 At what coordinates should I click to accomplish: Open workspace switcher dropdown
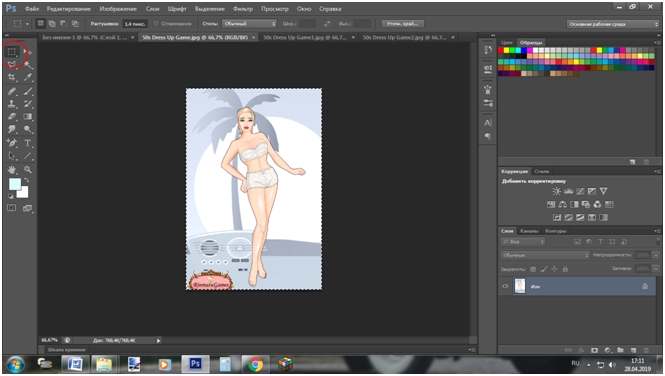click(613, 24)
